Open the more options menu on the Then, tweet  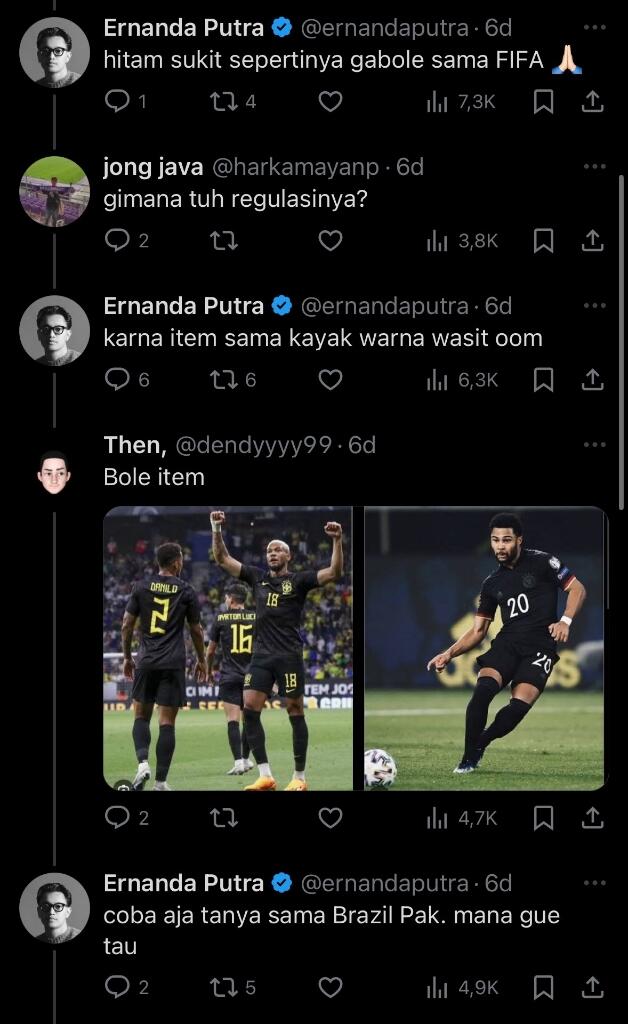click(x=594, y=444)
